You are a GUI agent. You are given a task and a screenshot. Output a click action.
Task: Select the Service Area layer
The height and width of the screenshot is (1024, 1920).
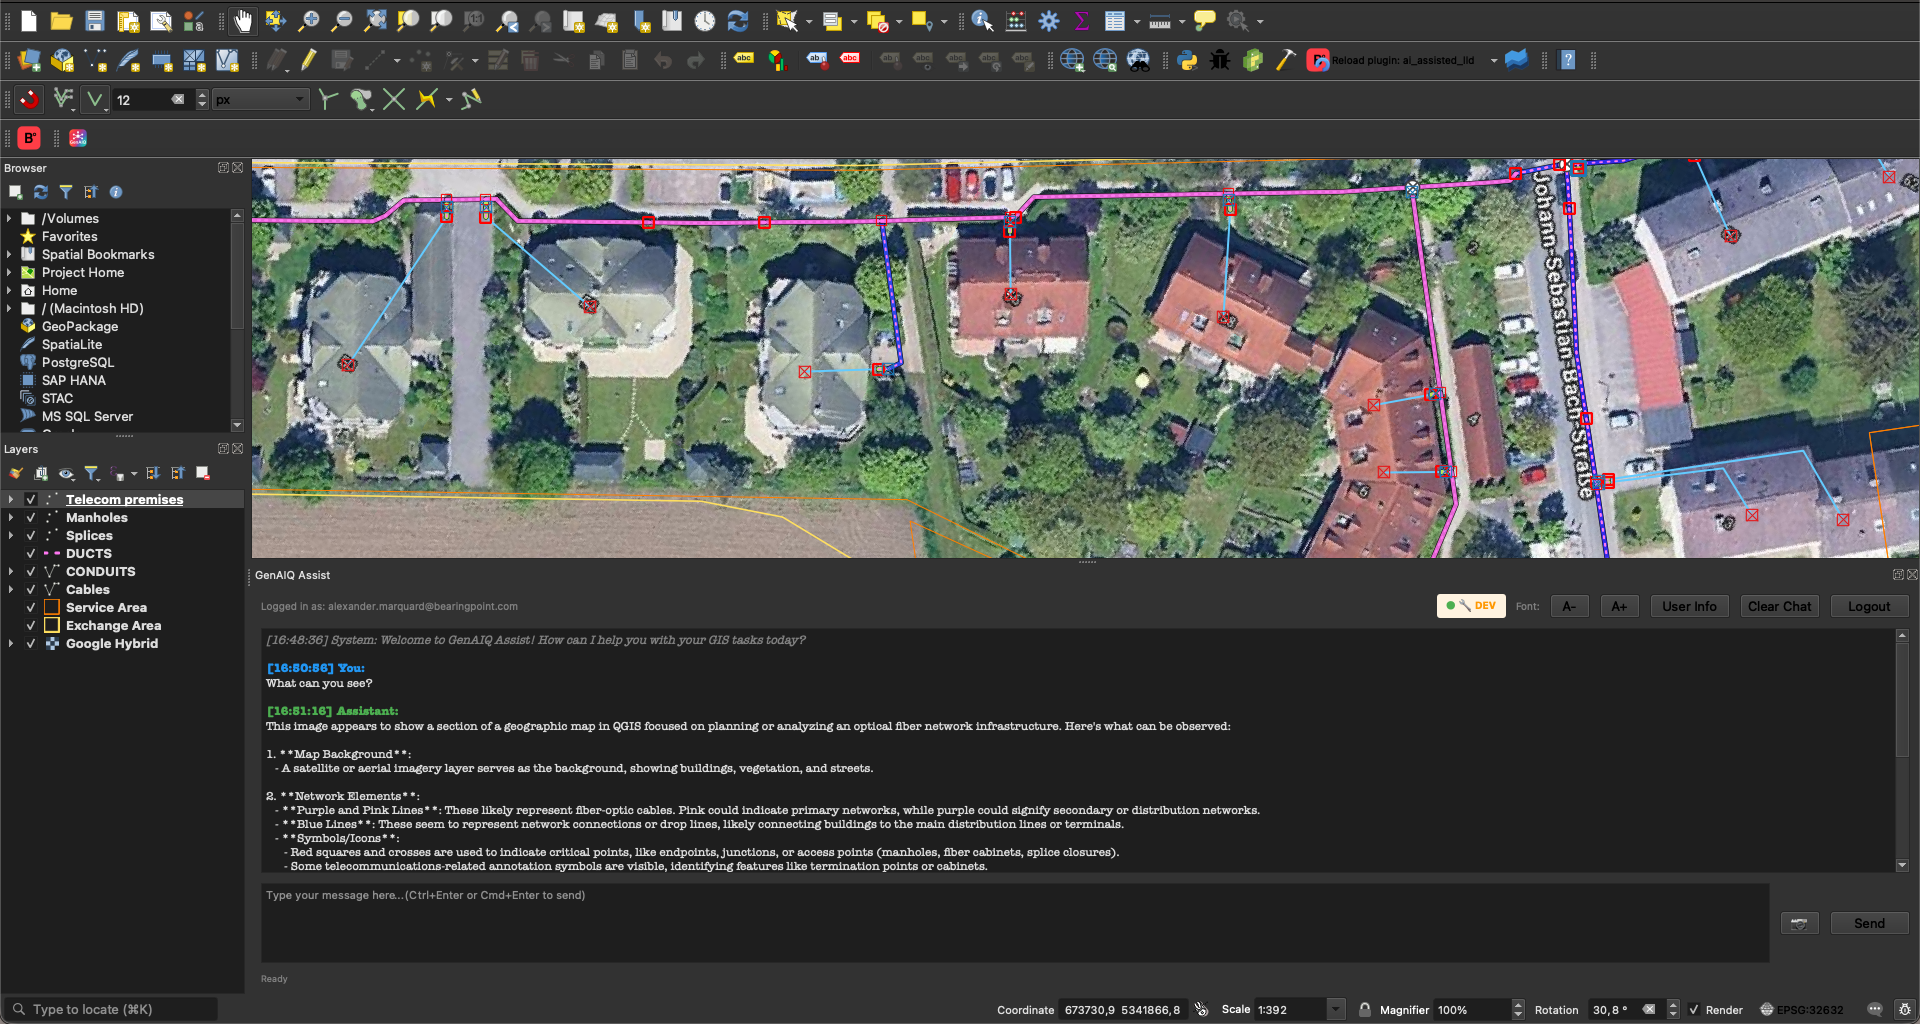106,608
